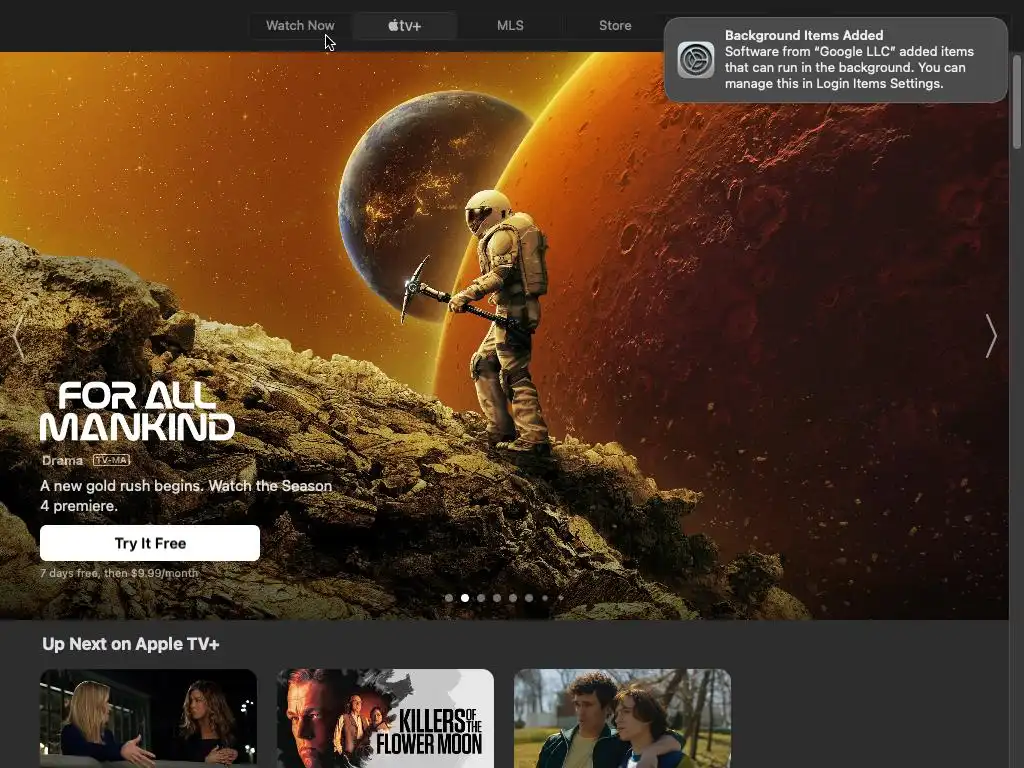Screen dimensions: 1024x768
Task: Select the first carousel page dot
Action: [449, 598]
